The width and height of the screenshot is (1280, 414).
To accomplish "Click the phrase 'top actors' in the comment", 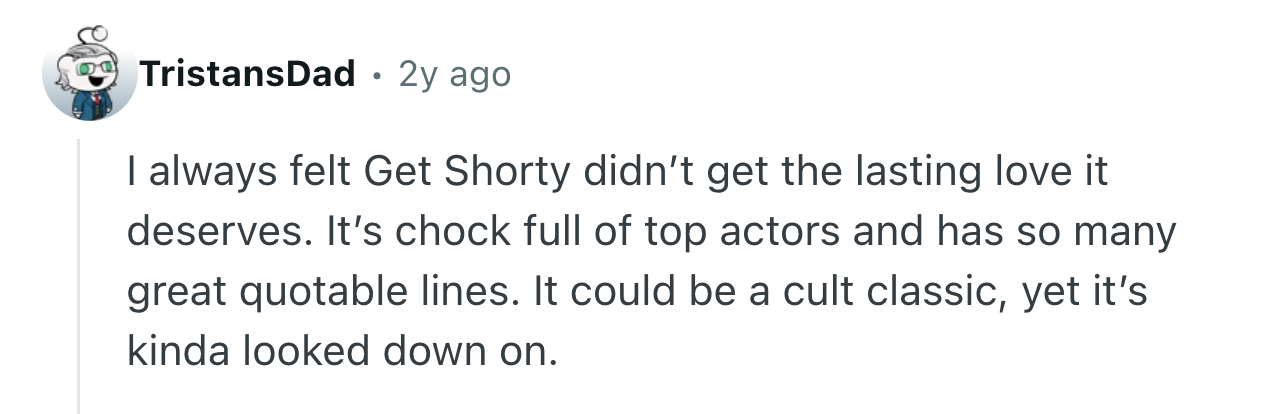I will (x=780, y=233).
